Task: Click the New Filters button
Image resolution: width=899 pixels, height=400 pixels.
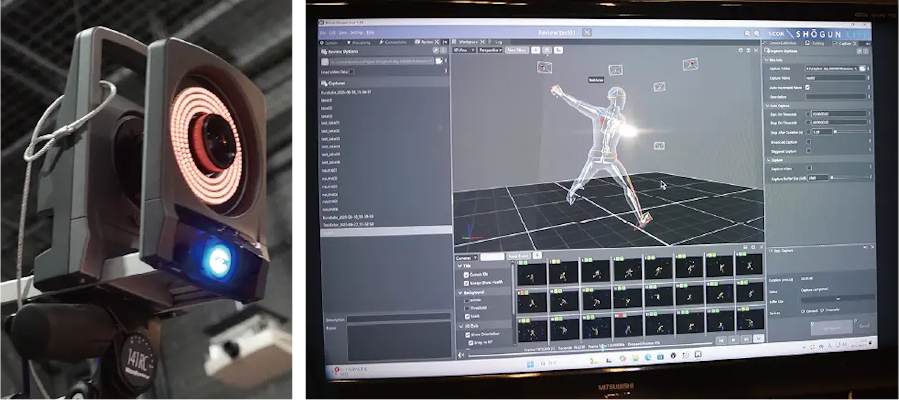Action: (x=517, y=48)
